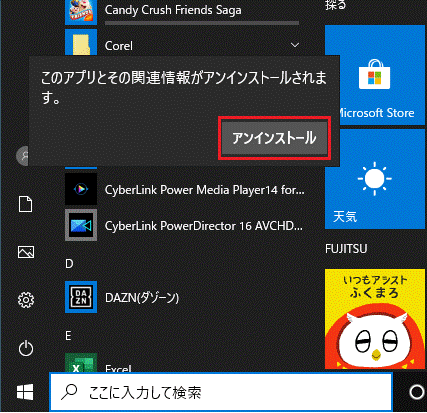Click the FUJITSU group heading

point(346,249)
